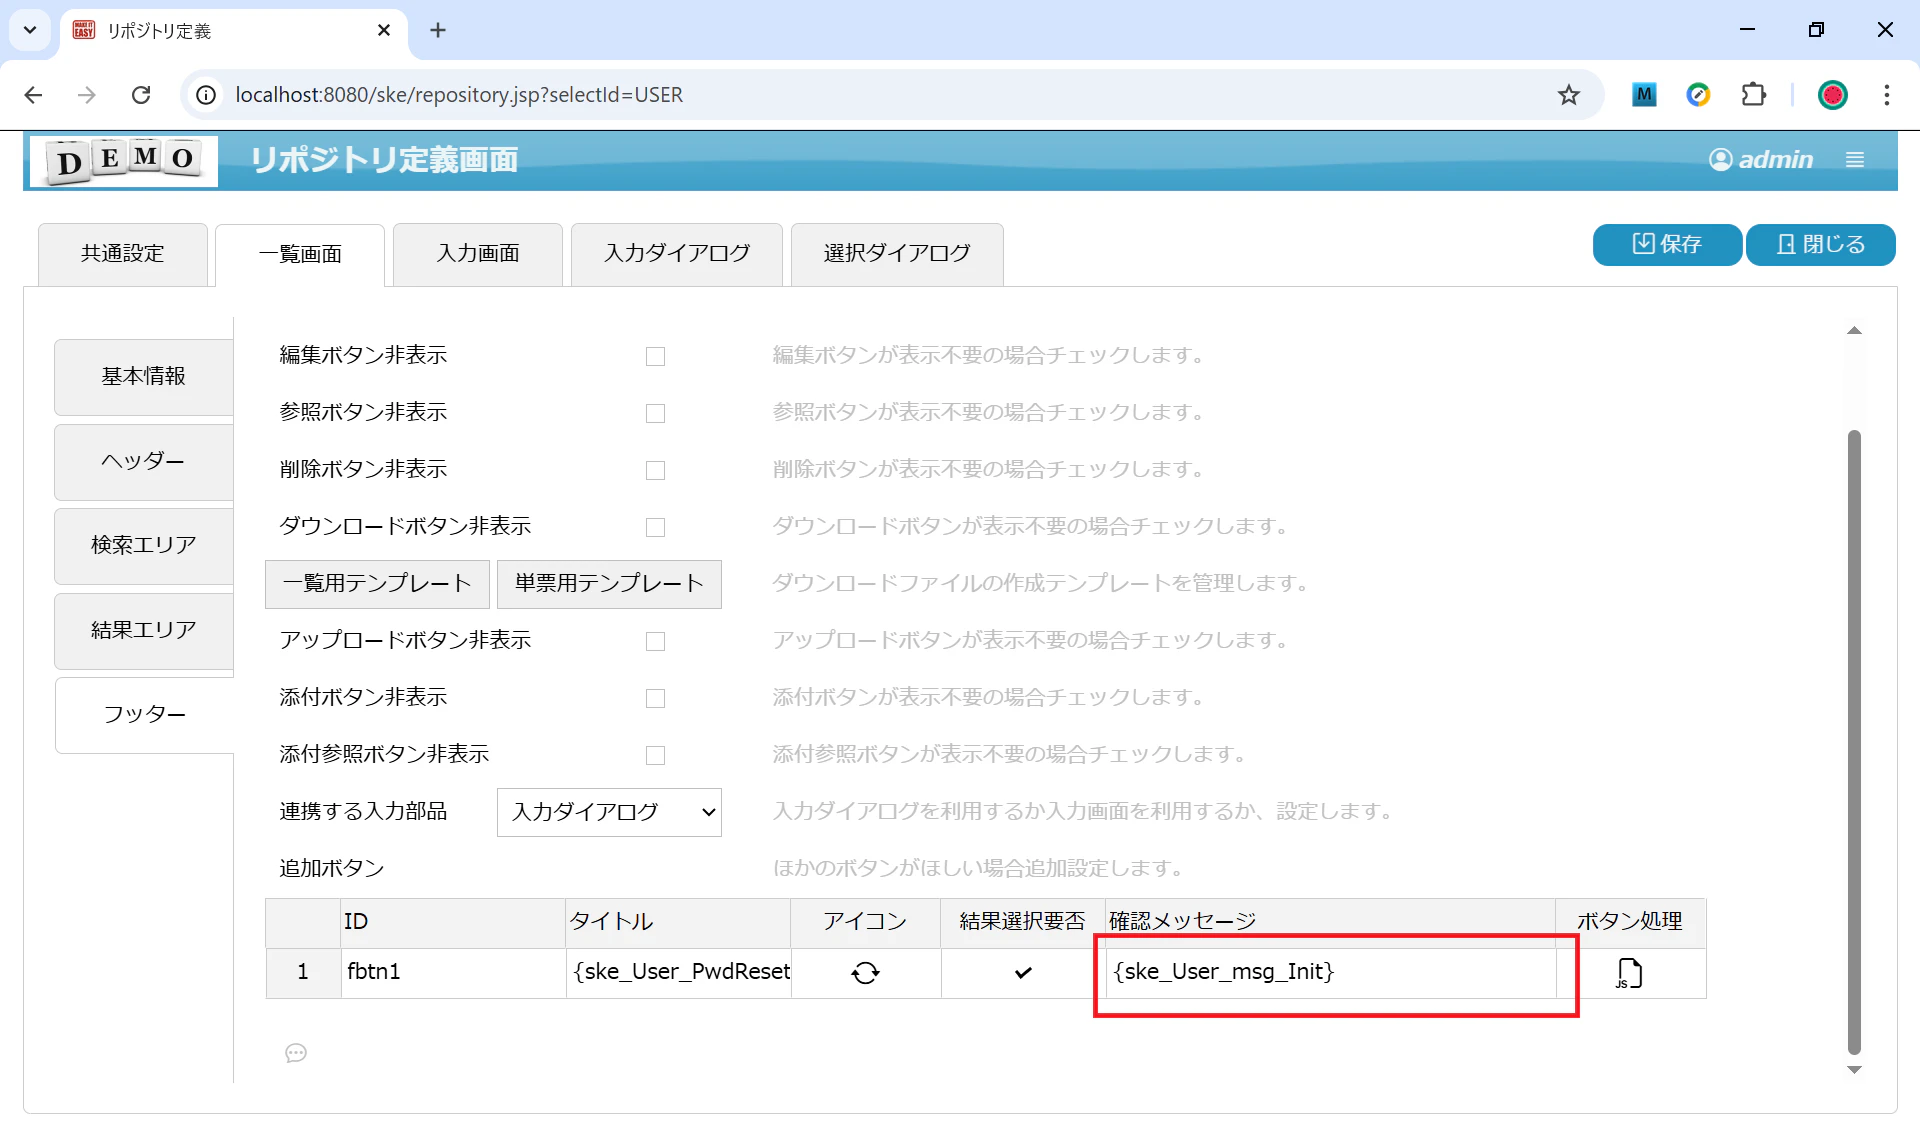Open 単票用テンプレート button
Image resolution: width=1920 pixels, height=1140 pixels.
coord(609,584)
